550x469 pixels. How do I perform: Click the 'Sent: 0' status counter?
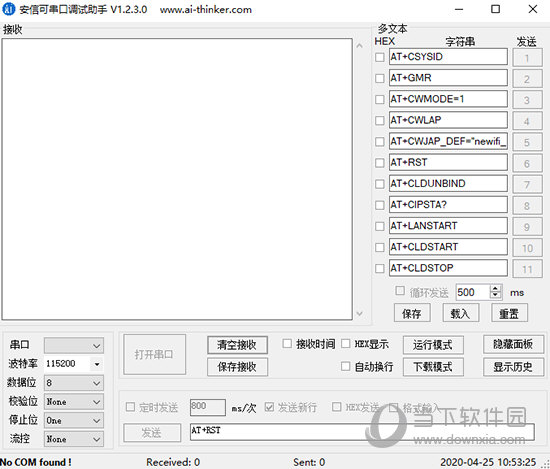309,462
